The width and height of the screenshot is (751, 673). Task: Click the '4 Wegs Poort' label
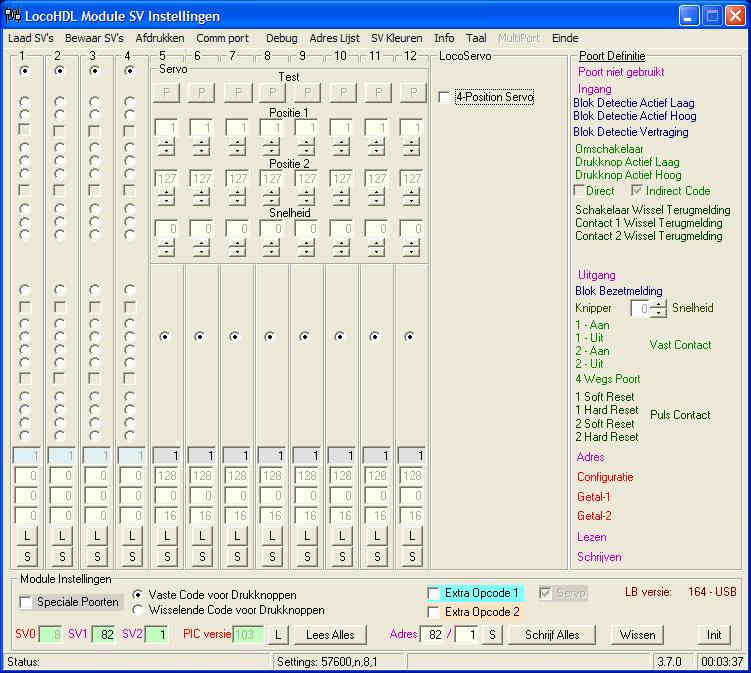(x=608, y=379)
